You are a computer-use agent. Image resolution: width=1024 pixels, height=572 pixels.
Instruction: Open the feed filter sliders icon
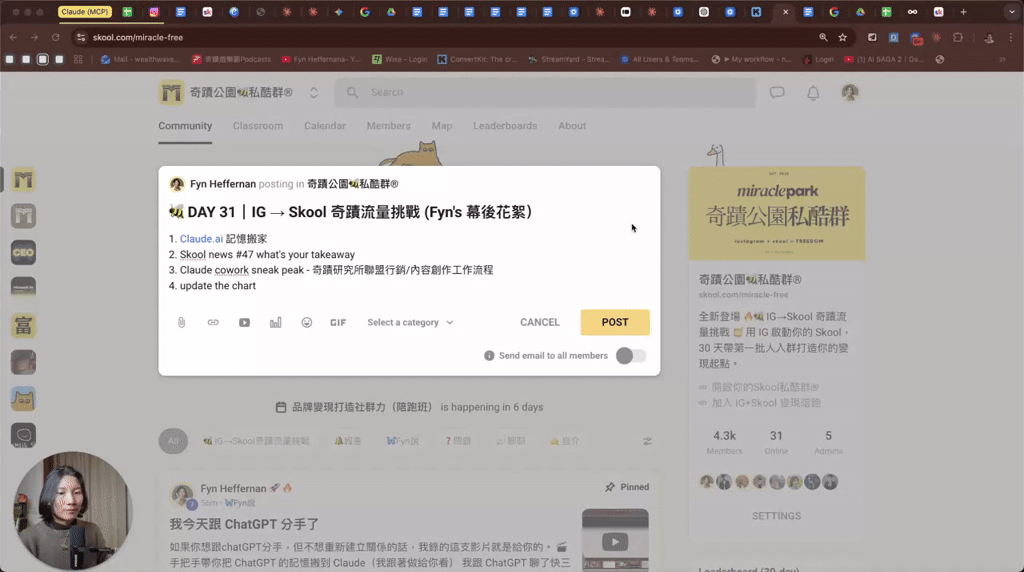tap(647, 441)
